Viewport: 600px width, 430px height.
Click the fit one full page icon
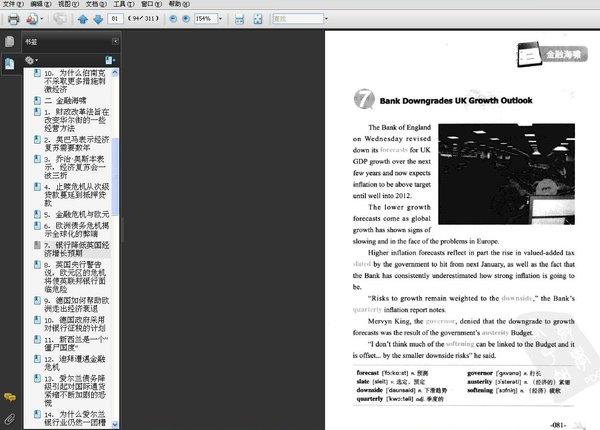258,19
